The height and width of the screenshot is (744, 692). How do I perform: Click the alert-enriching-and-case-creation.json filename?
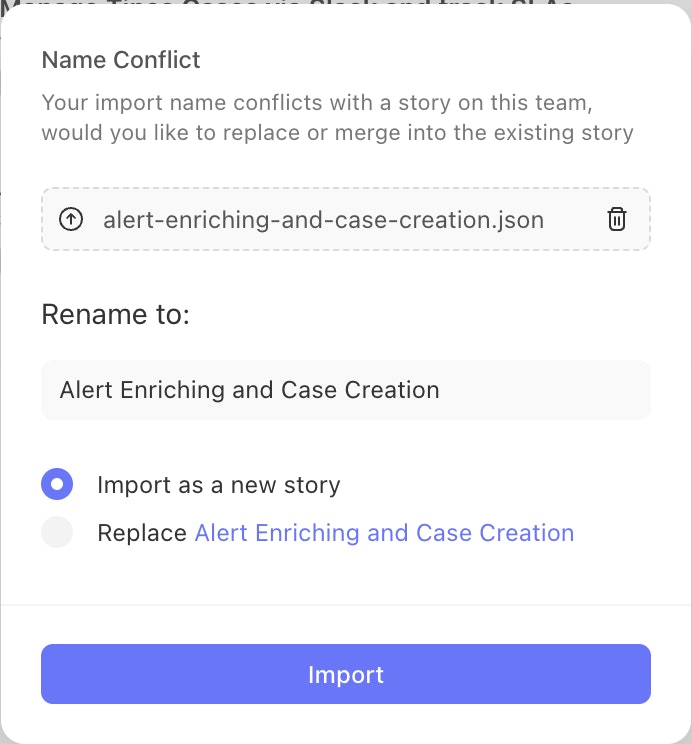323,219
